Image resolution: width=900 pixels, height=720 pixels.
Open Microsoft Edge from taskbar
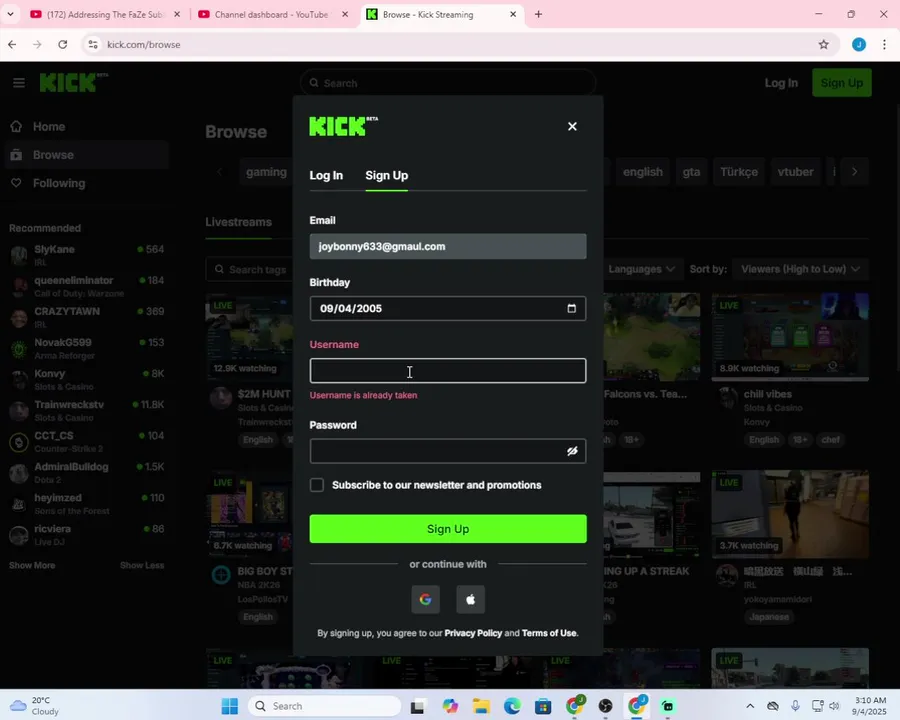512,706
